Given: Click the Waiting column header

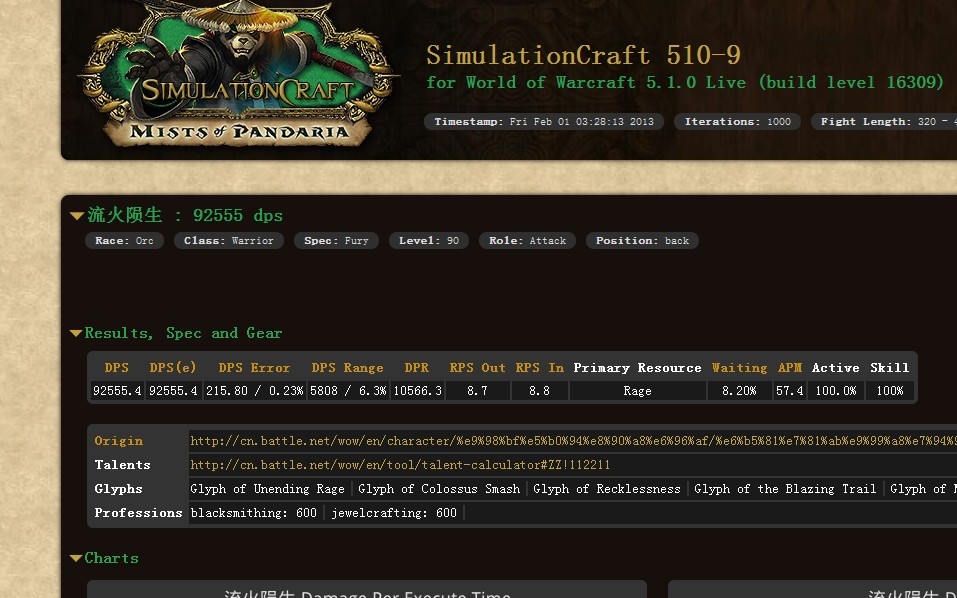Looking at the screenshot, I should [x=739, y=368].
